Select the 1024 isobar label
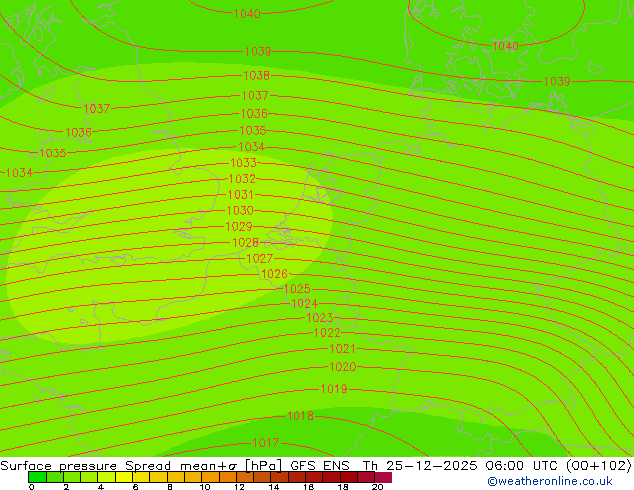Viewport: 634px width, 490px height. click(x=304, y=303)
